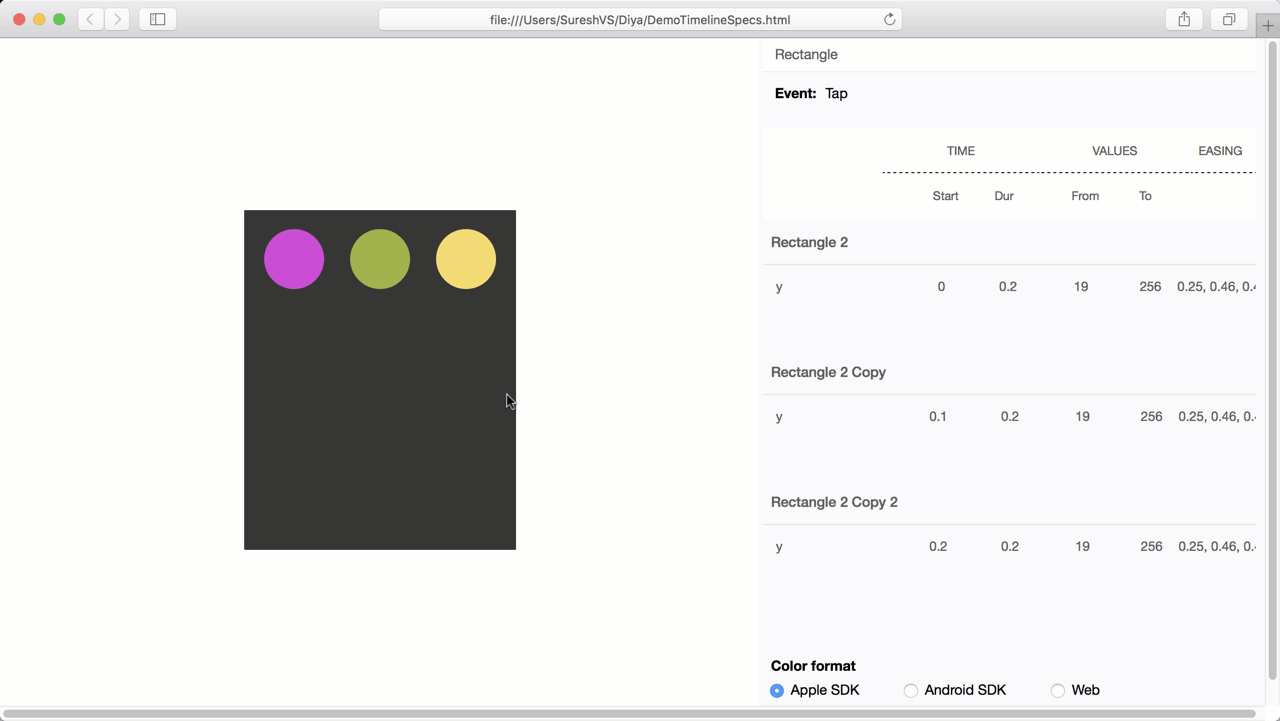Navigate forward using the browser forward arrow
Viewport: 1280px width, 721px height.
(117, 18)
